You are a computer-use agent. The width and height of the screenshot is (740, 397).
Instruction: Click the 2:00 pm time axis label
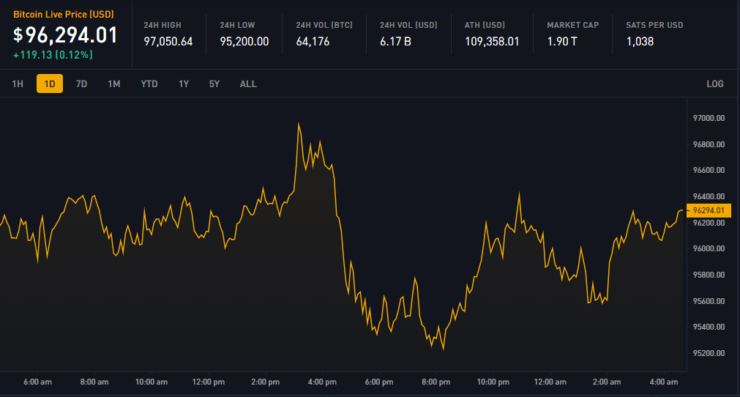(x=265, y=382)
